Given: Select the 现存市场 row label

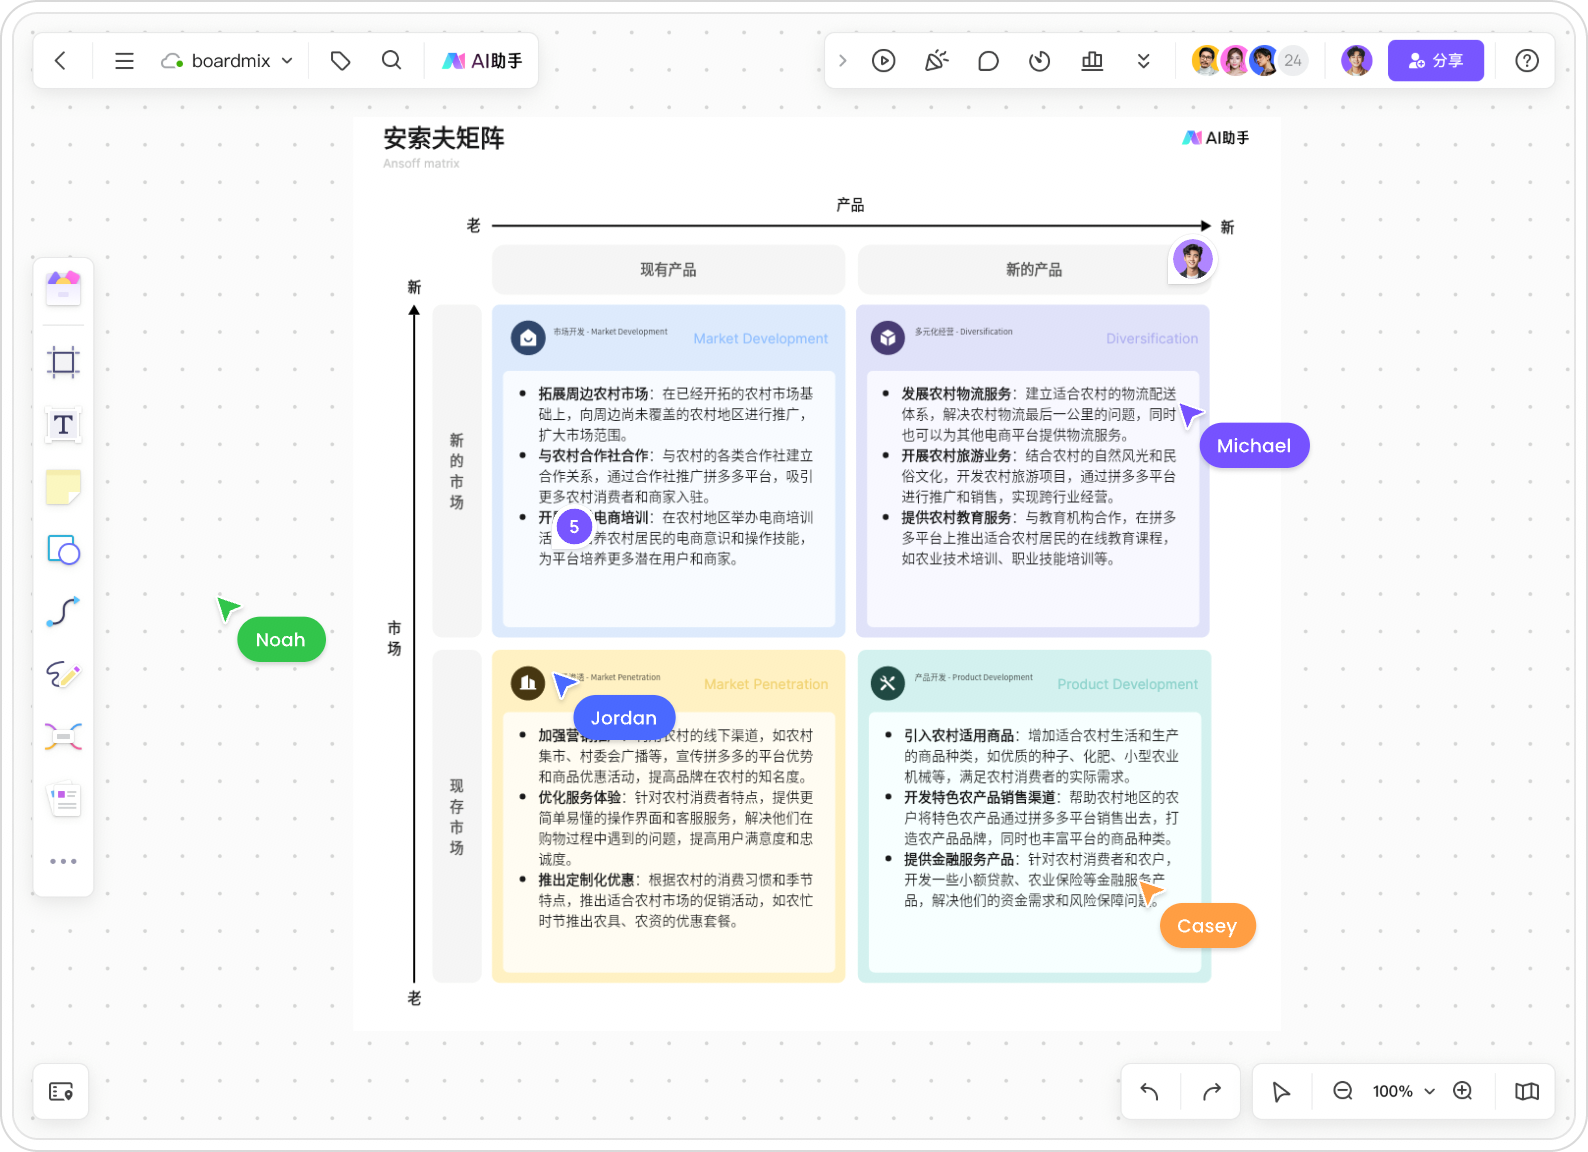Looking at the screenshot, I should [x=457, y=817].
